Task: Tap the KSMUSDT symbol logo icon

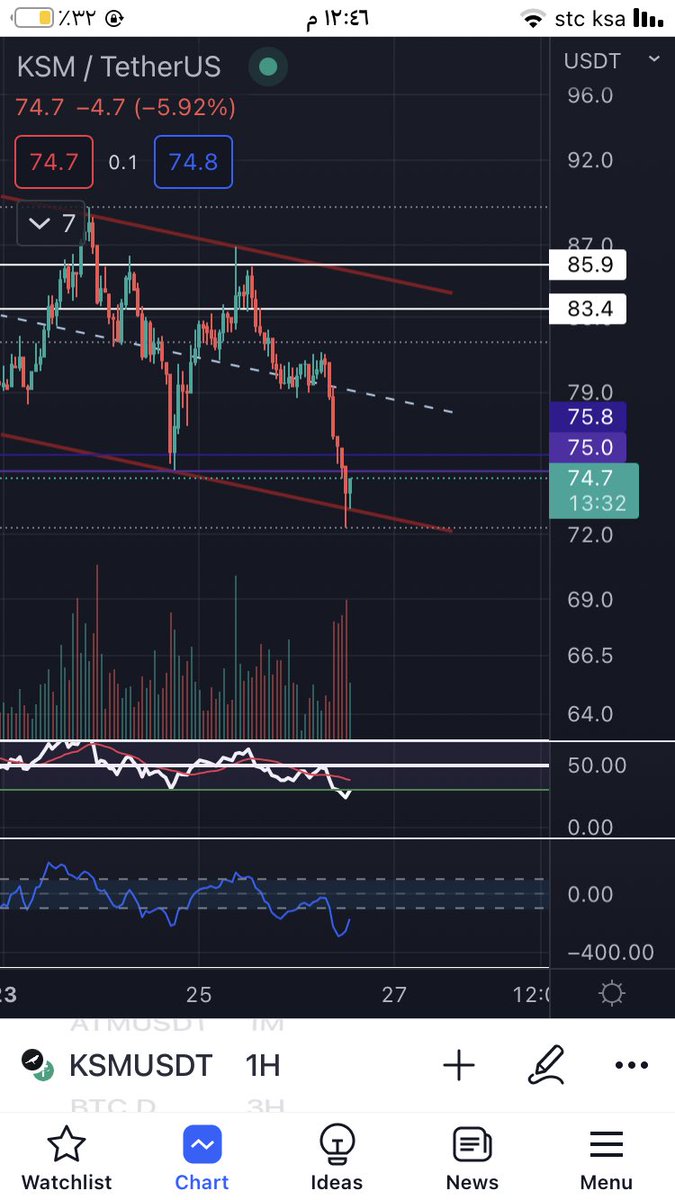Action: (x=37, y=1065)
